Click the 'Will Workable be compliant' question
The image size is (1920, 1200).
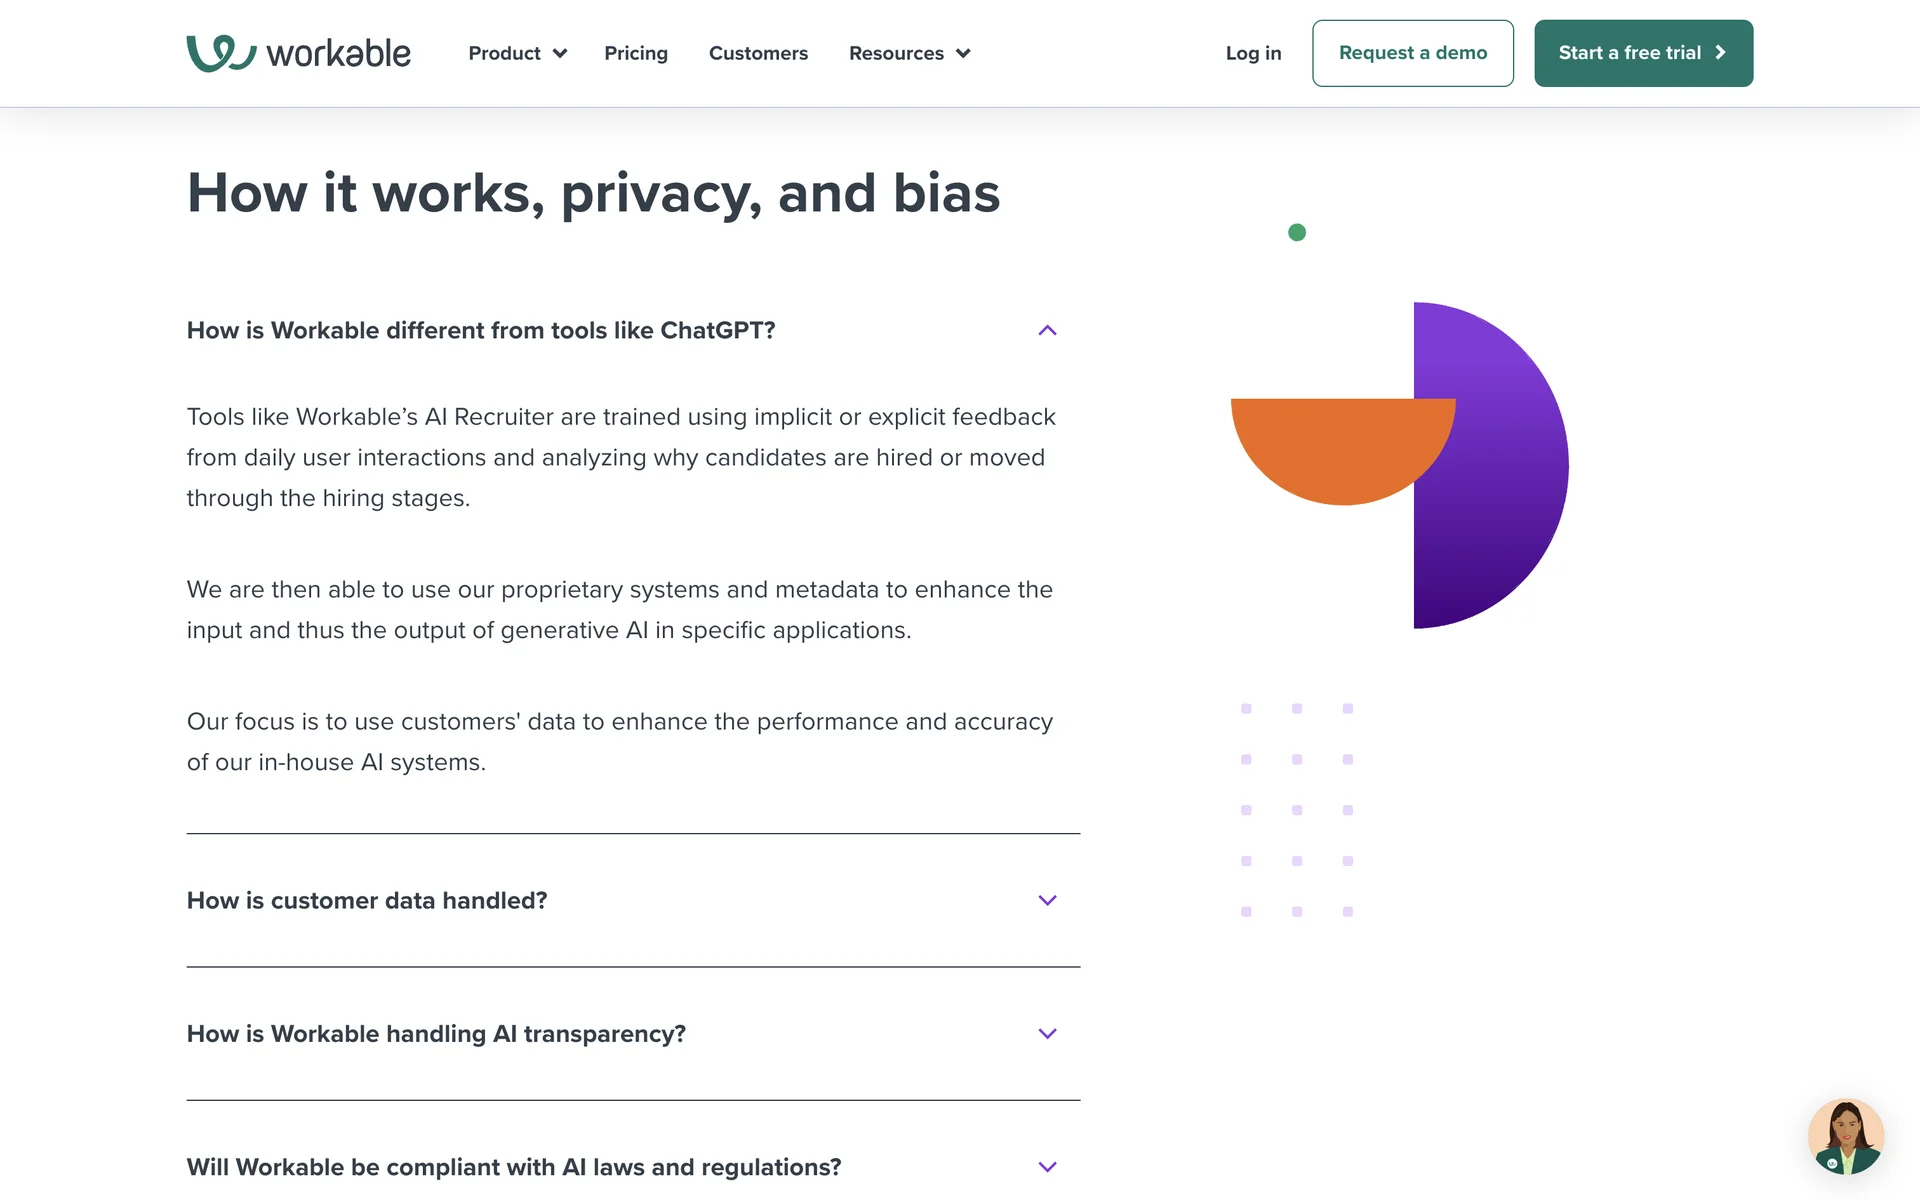[514, 1167]
